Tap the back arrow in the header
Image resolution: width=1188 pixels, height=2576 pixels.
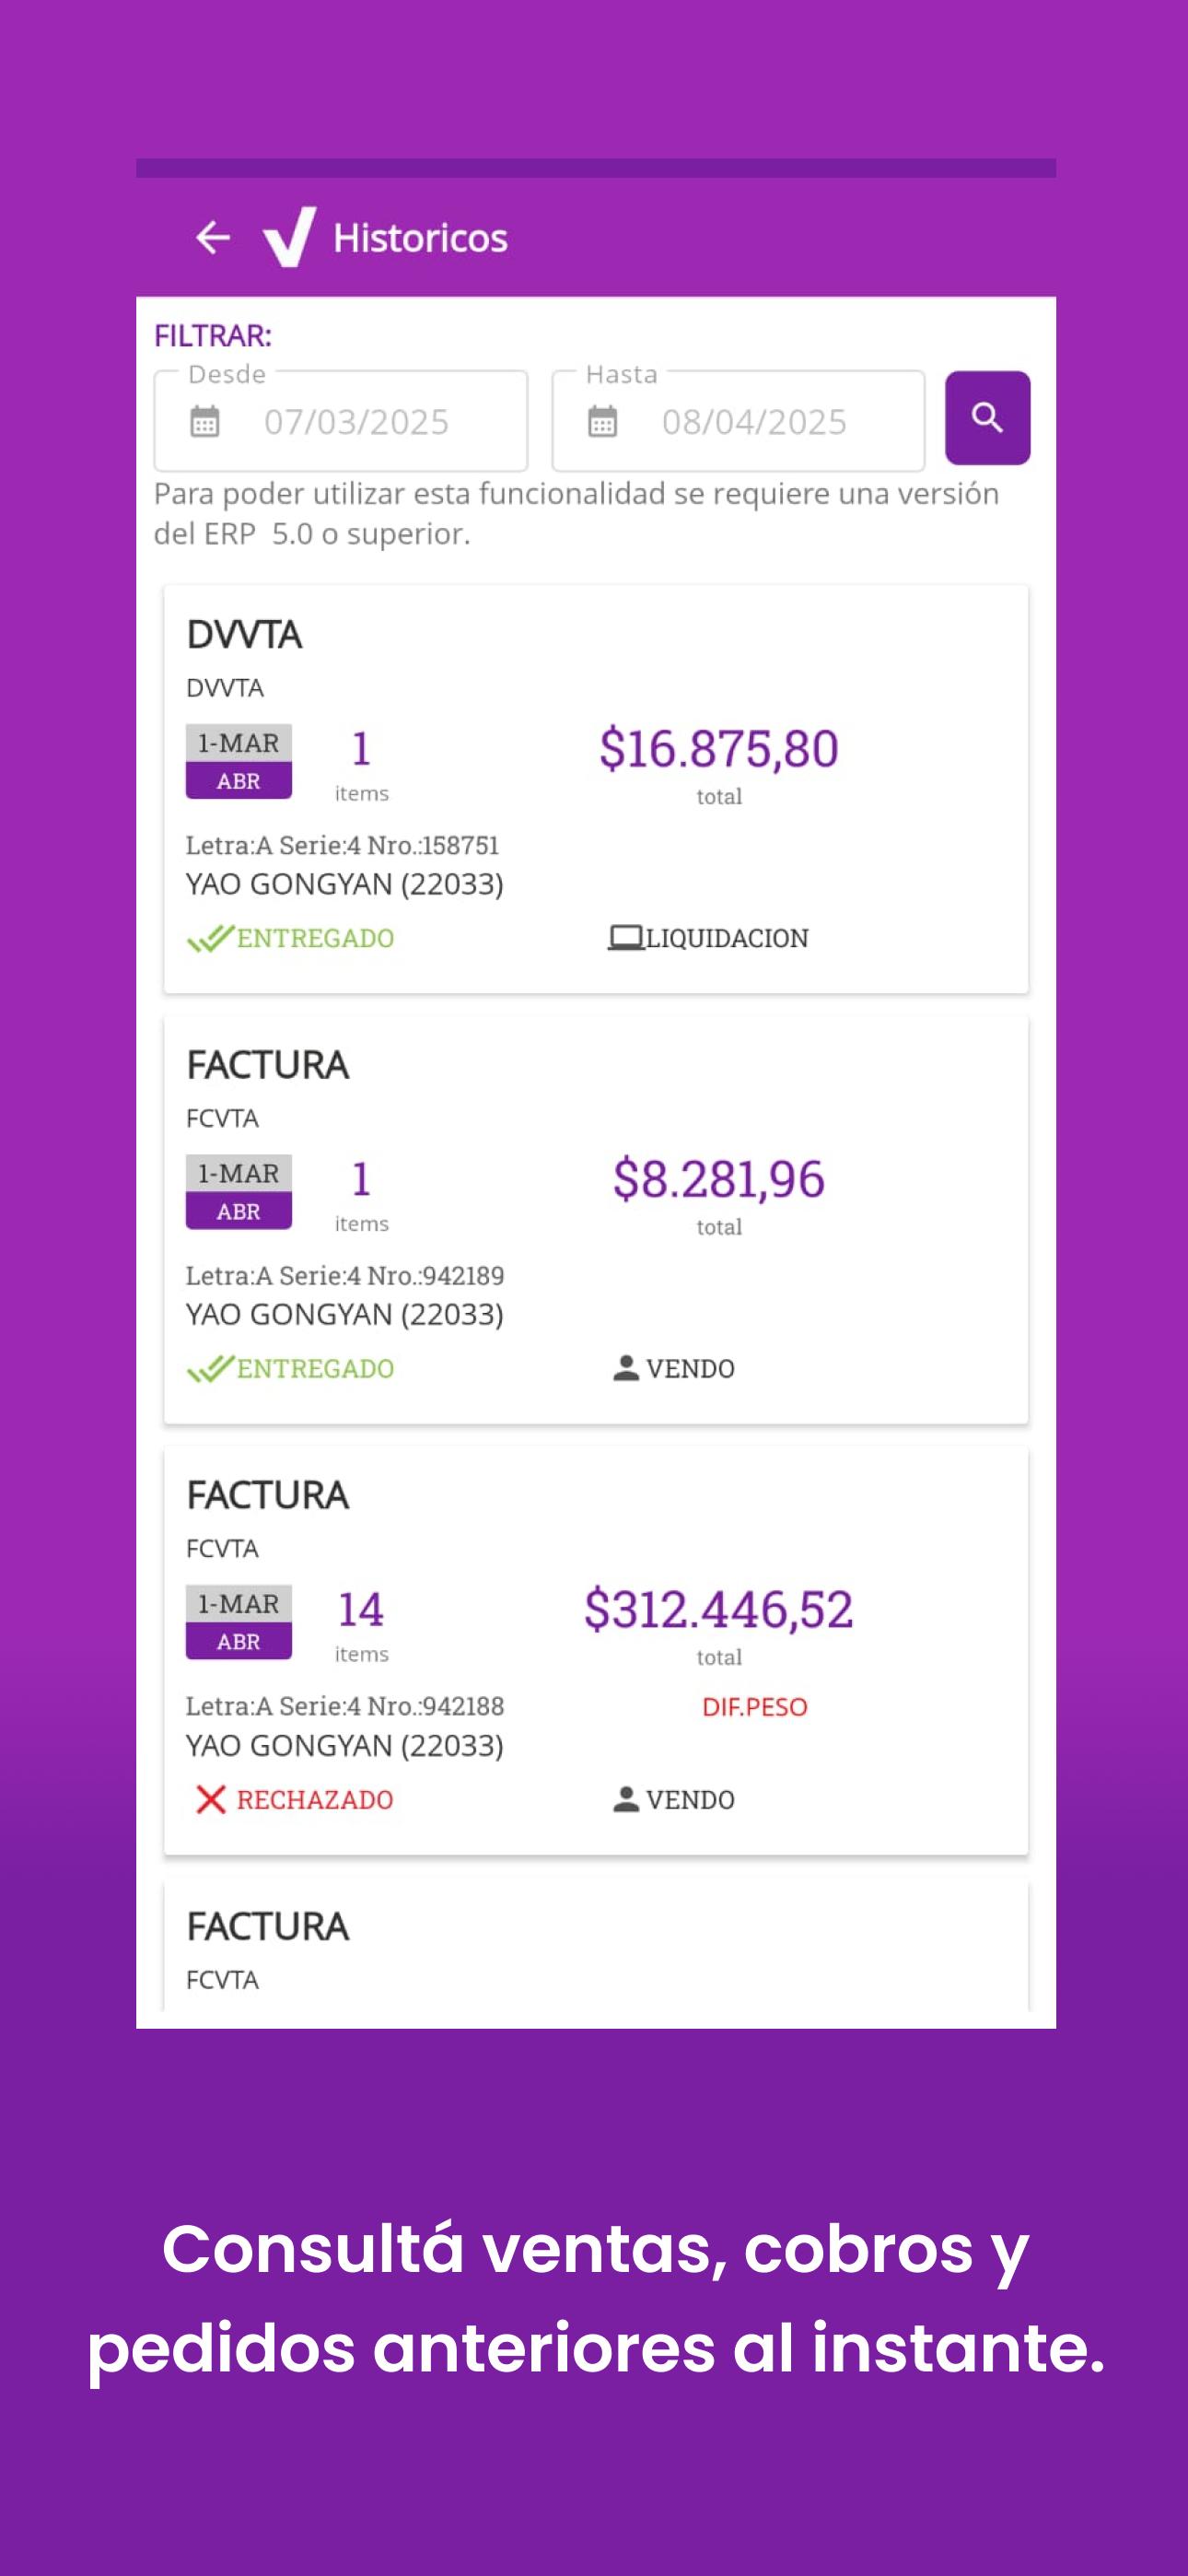pos(212,238)
